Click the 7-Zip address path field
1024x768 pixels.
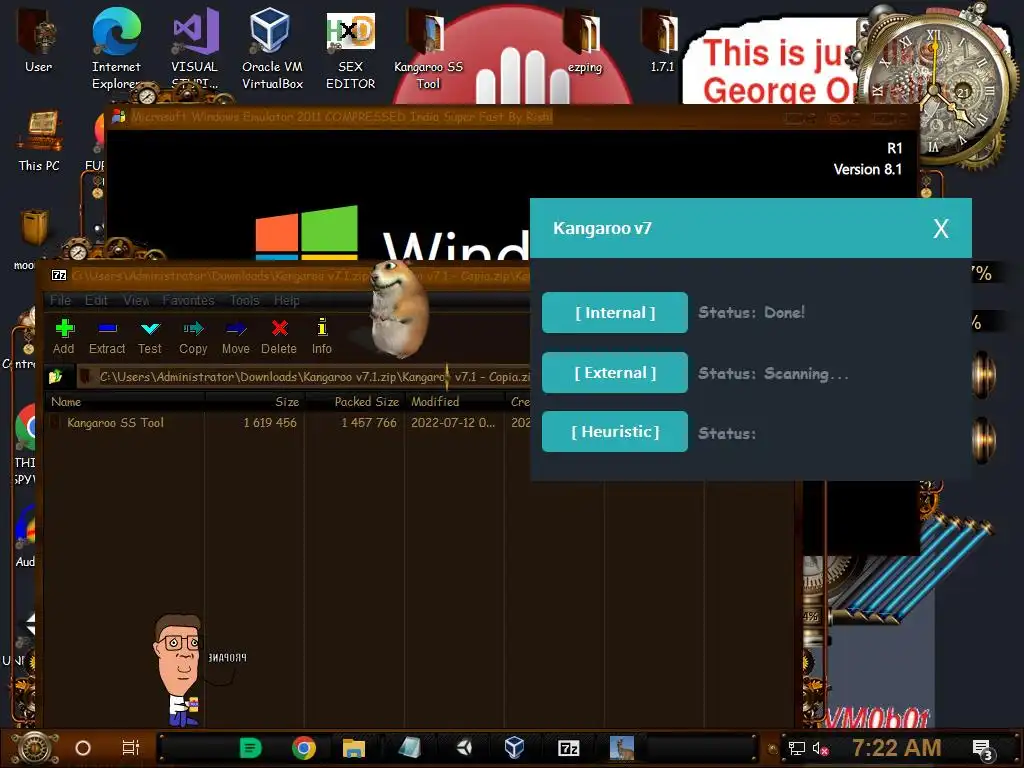(x=304, y=377)
